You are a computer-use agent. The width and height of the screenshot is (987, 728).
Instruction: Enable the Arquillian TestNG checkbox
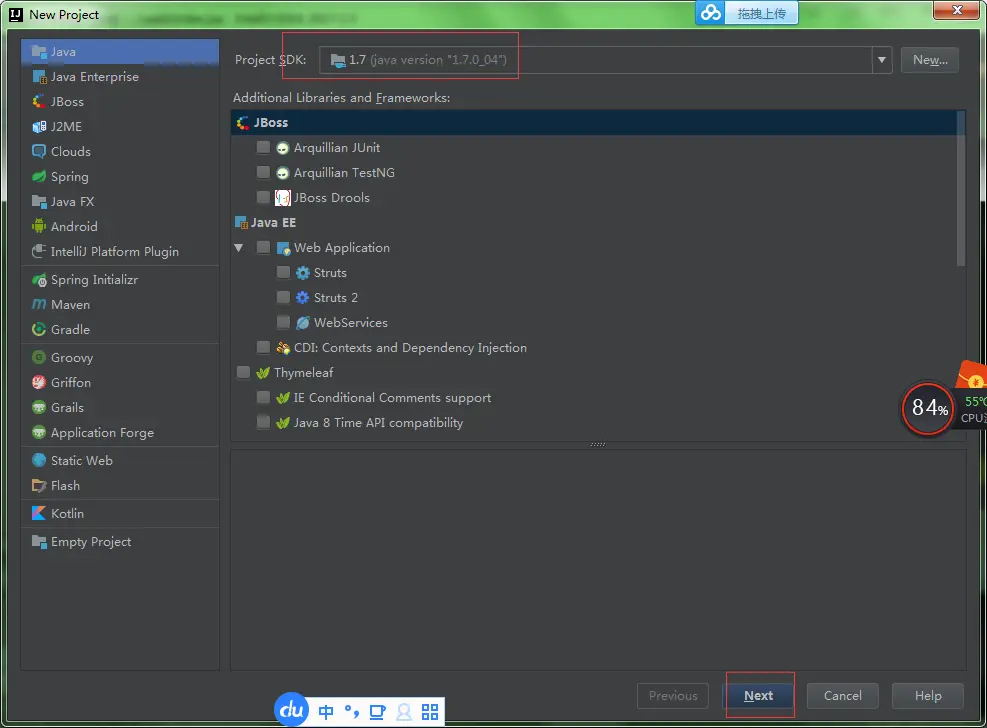(x=263, y=172)
